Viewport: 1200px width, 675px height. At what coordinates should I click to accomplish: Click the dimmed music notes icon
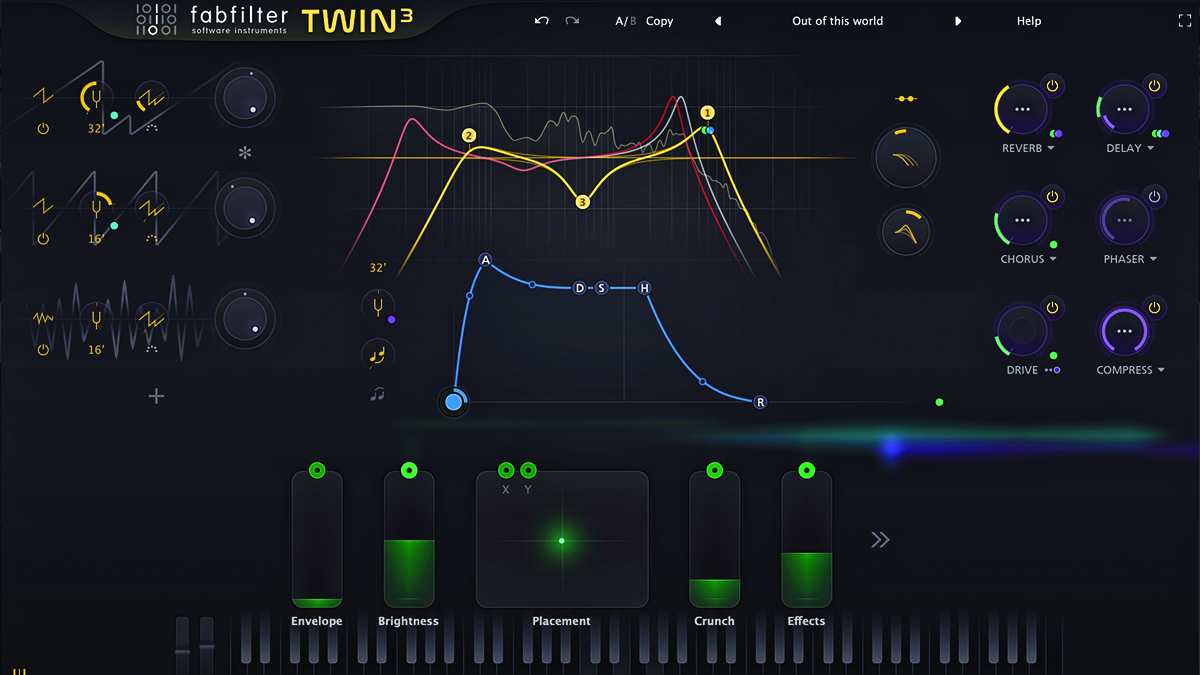[x=377, y=394]
